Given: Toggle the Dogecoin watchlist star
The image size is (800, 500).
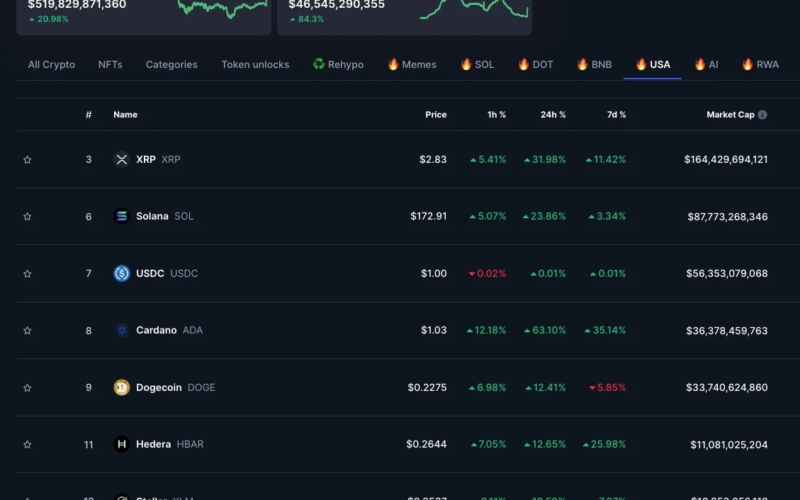Looking at the screenshot, I should 27,387.
